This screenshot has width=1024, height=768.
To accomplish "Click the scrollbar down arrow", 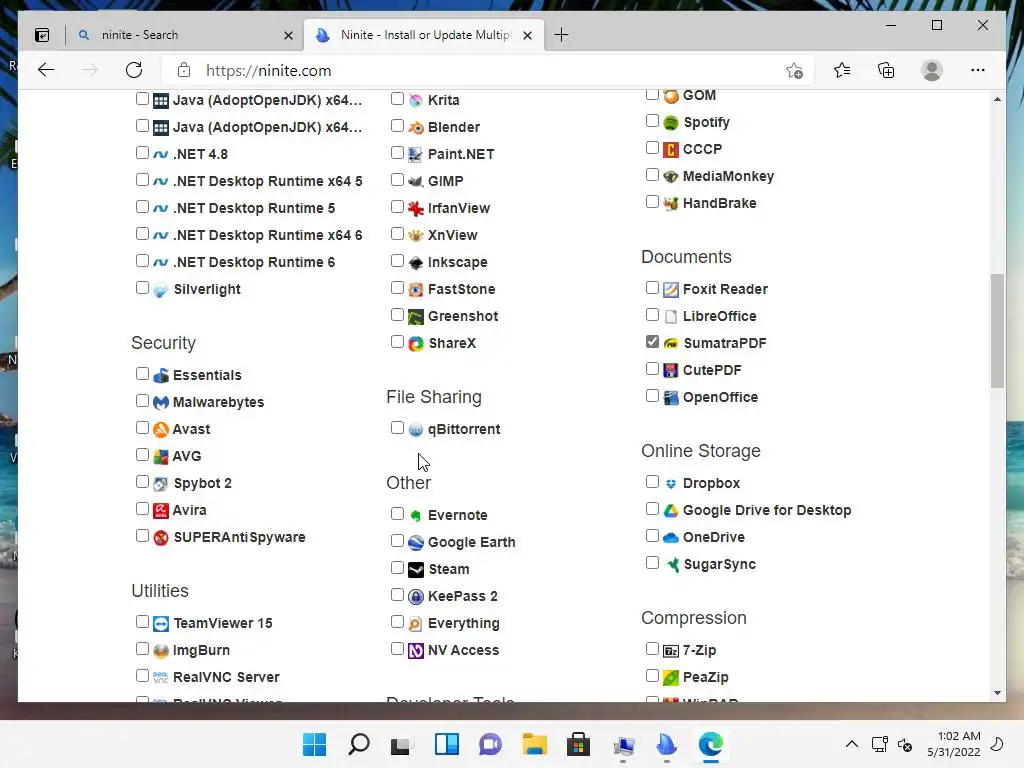I will 997,693.
